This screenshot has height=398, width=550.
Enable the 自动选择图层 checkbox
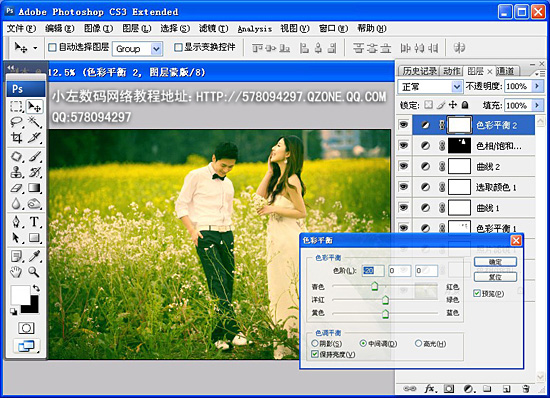(x=52, y=47)
